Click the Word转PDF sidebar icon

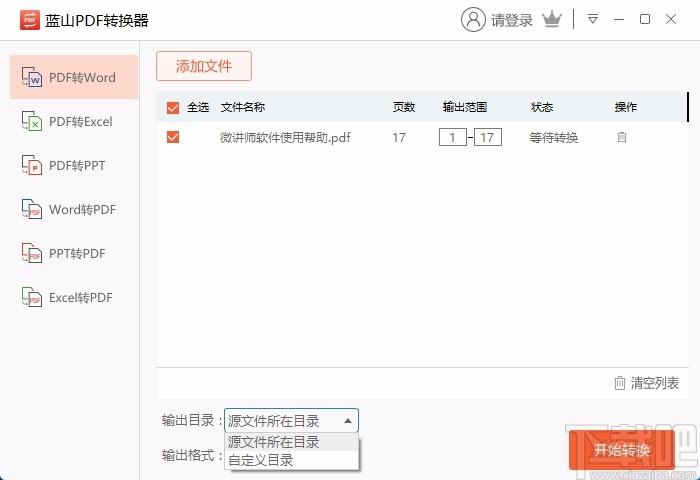(32, 209)
